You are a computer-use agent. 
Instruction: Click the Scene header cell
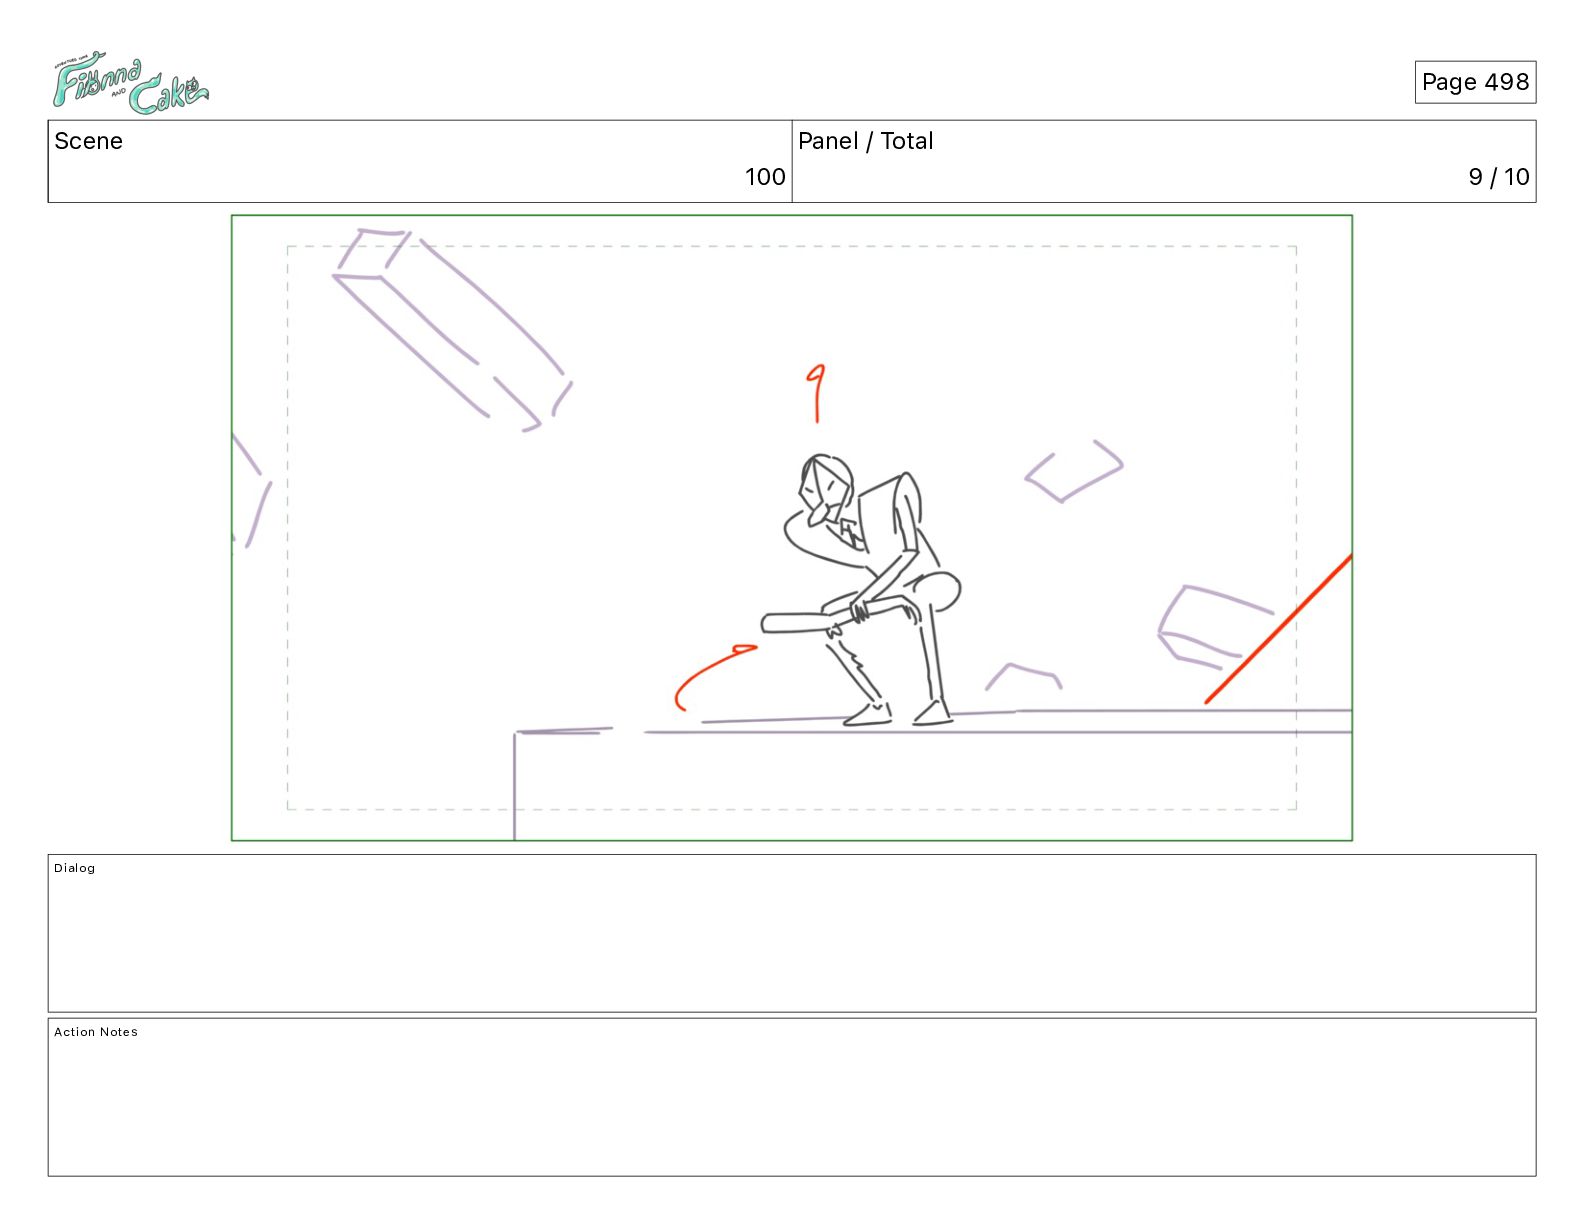420,161
